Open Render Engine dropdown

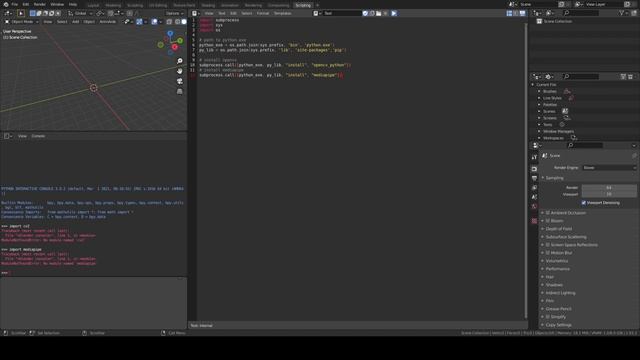[609, 168]
